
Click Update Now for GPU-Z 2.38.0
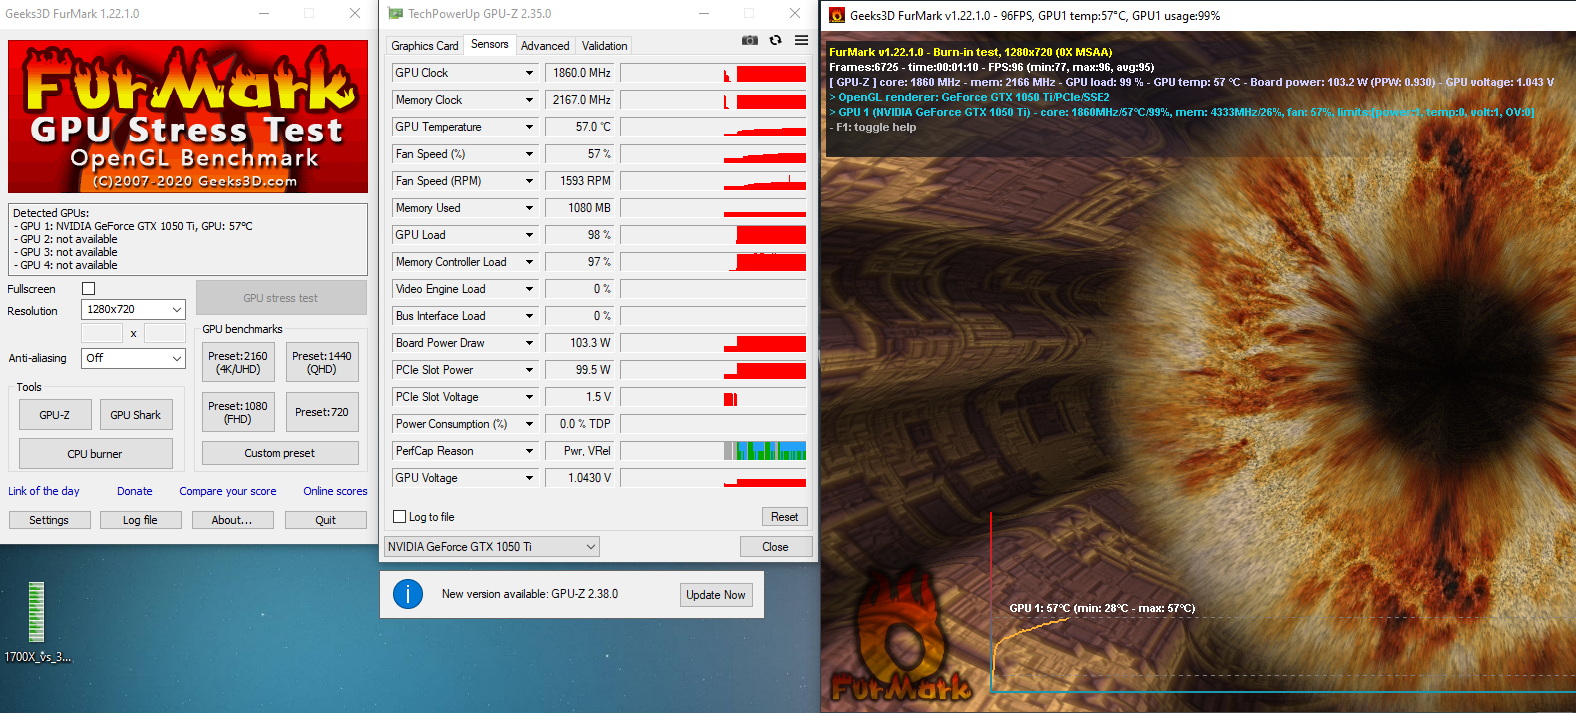pyautogui.click(x=716, y=595)
